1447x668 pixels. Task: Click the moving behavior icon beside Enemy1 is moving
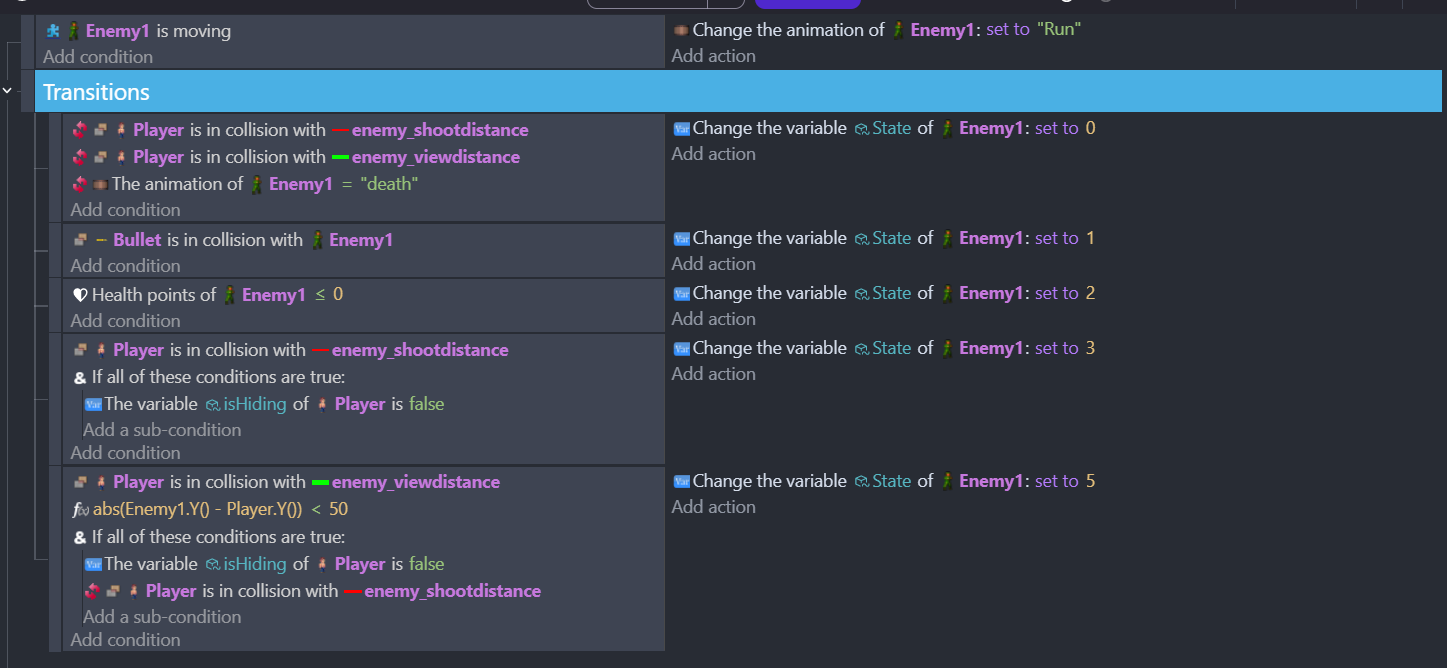click(53, 31)
